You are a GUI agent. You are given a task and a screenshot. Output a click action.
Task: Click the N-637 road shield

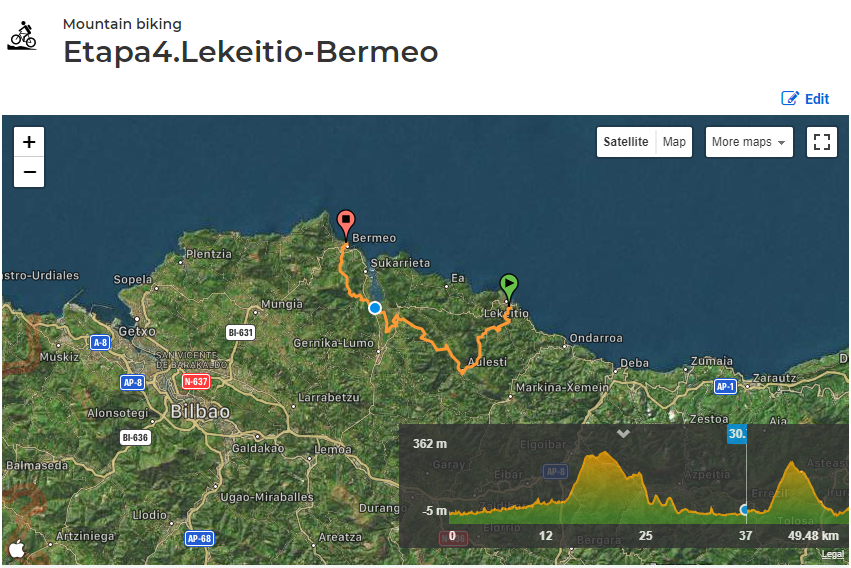pyautogui.click(x=196, y=381)
